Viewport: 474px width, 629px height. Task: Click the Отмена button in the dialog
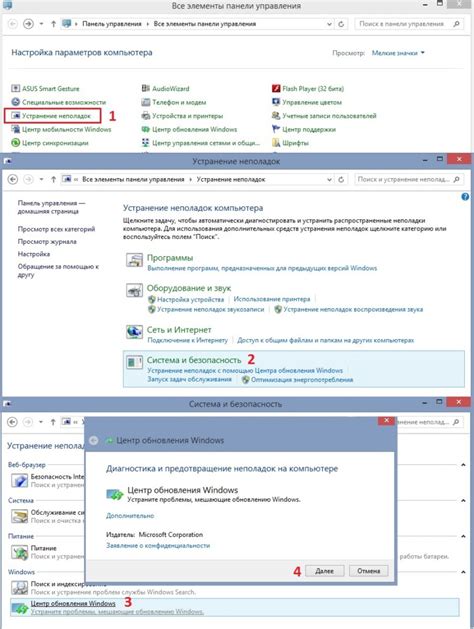point(369,571)
